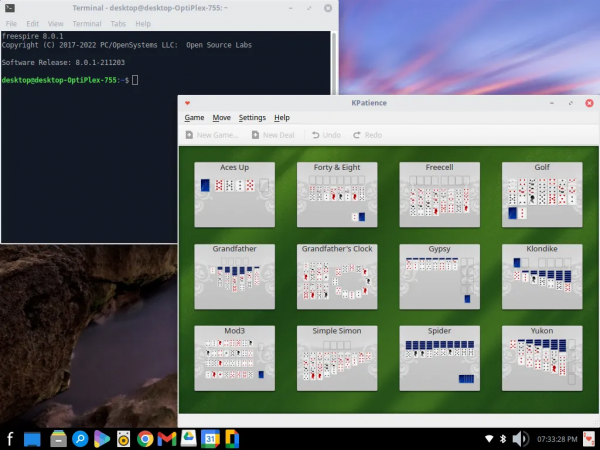Click the network tray icon
Screen dimensions: 600x450
(x=489, y=439)
